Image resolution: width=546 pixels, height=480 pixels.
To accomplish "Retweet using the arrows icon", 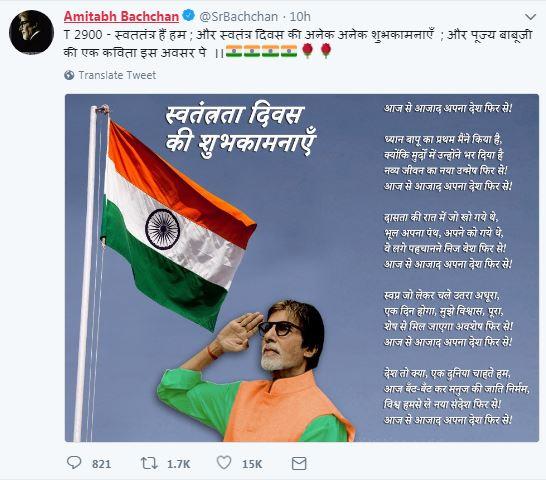I will pyautogui.click(x=149, y=463).
